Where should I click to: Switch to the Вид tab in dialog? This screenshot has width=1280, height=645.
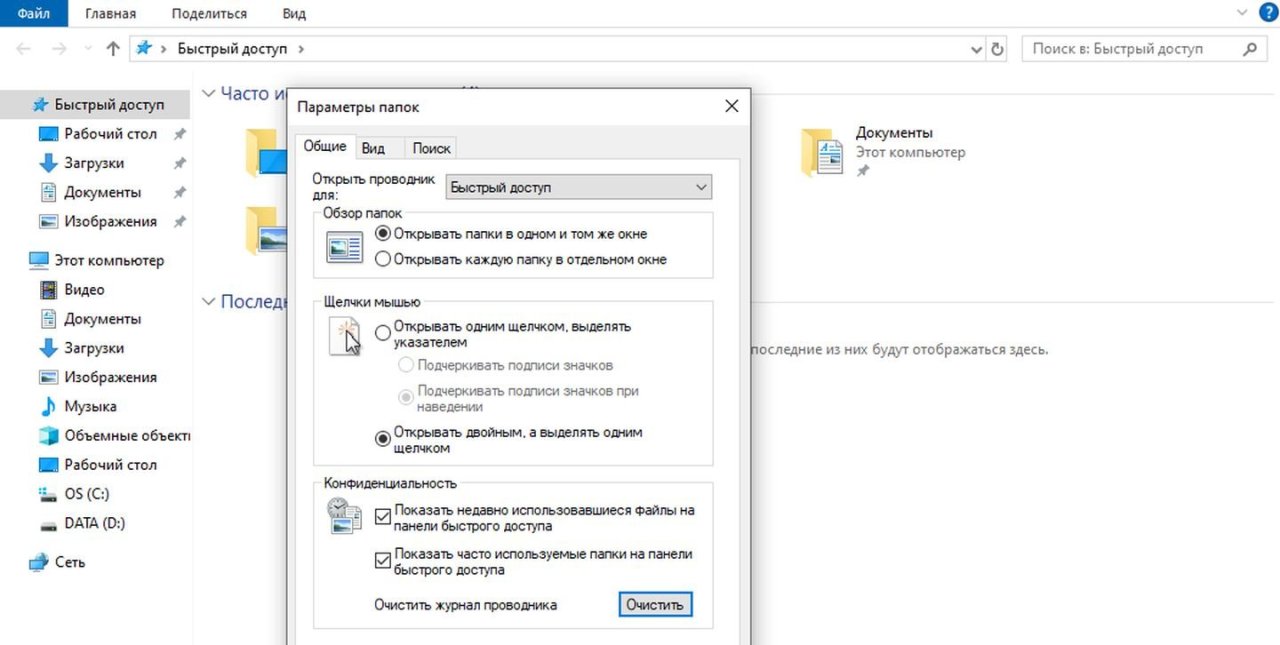point(375,146)
